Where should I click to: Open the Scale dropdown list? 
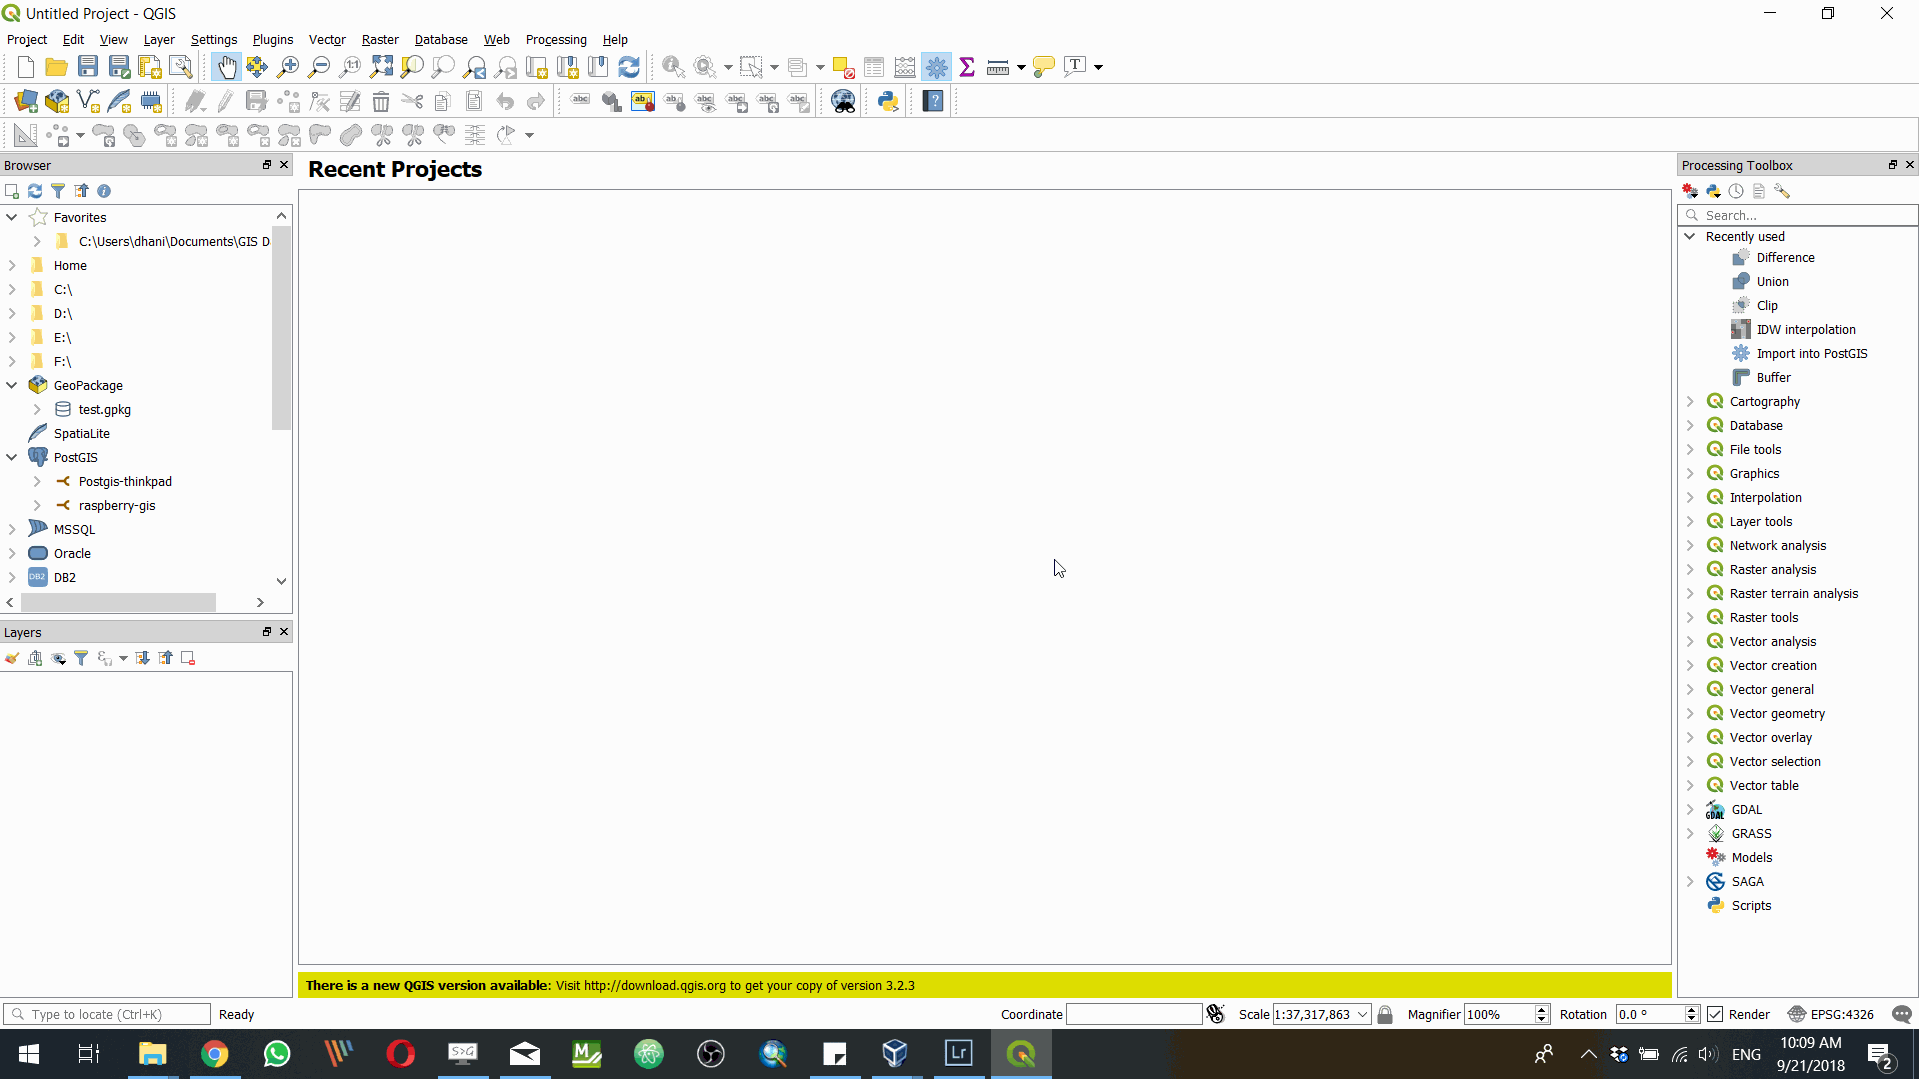(1362, 1013)
